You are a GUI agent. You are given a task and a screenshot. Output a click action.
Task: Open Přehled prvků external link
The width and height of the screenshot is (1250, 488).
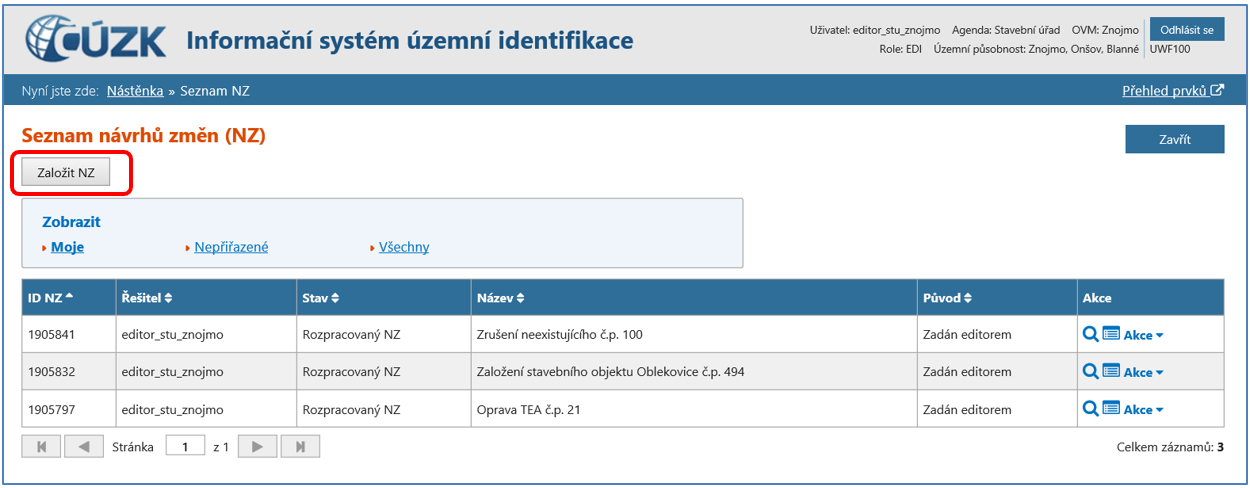1172,91
